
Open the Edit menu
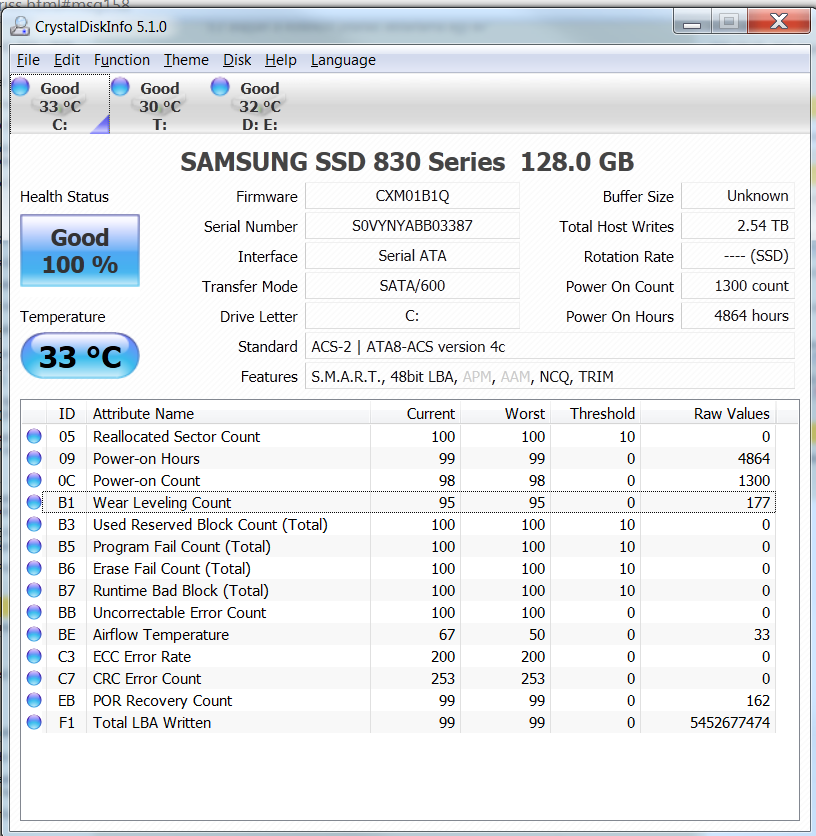click(67, 60)
